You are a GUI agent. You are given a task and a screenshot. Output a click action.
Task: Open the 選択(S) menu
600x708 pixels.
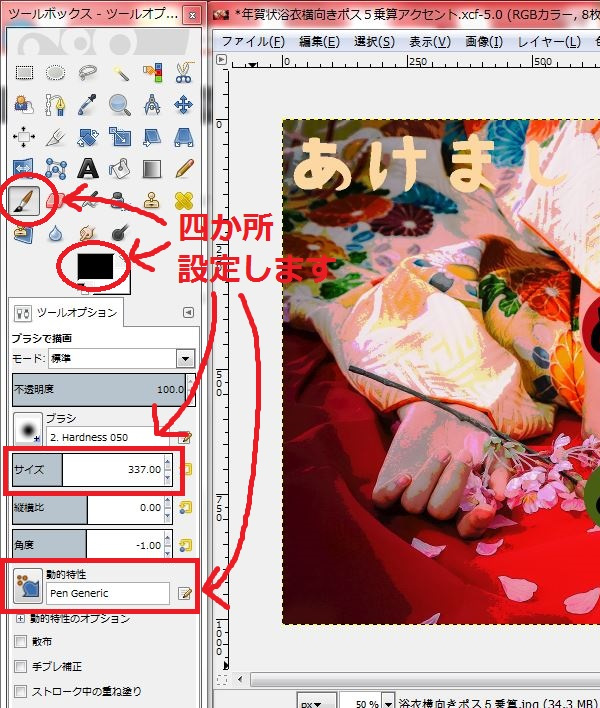[374, 42]
